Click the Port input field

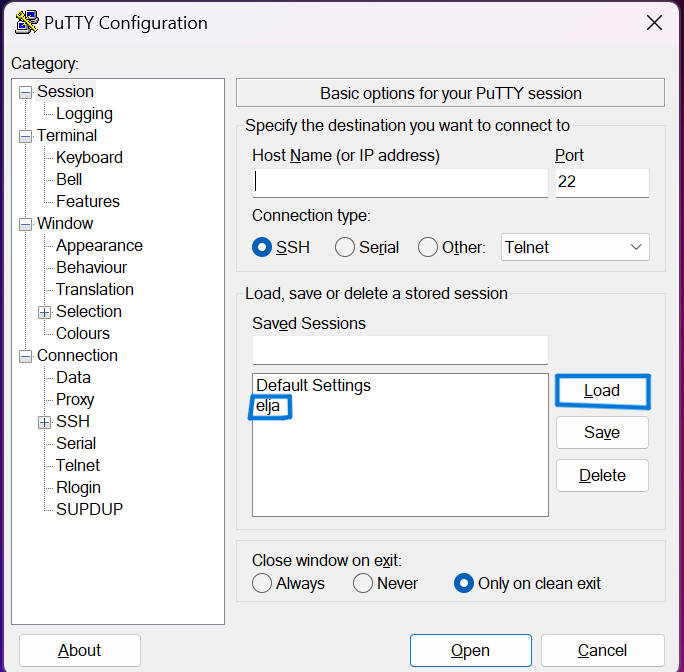click(x=602, y=182)
